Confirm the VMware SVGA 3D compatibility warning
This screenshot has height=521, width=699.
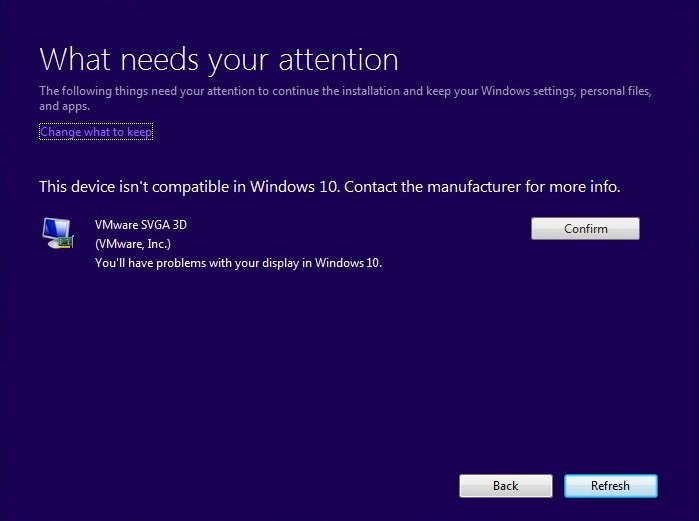click(x=585, y=229)
